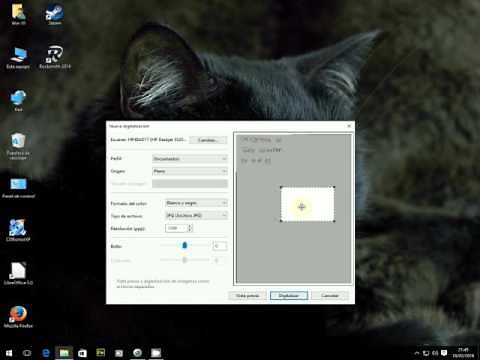This screenshot has height=360, width=480.
Task: Select the user folder icon at top-left of desktop
Action: point(18,15)
